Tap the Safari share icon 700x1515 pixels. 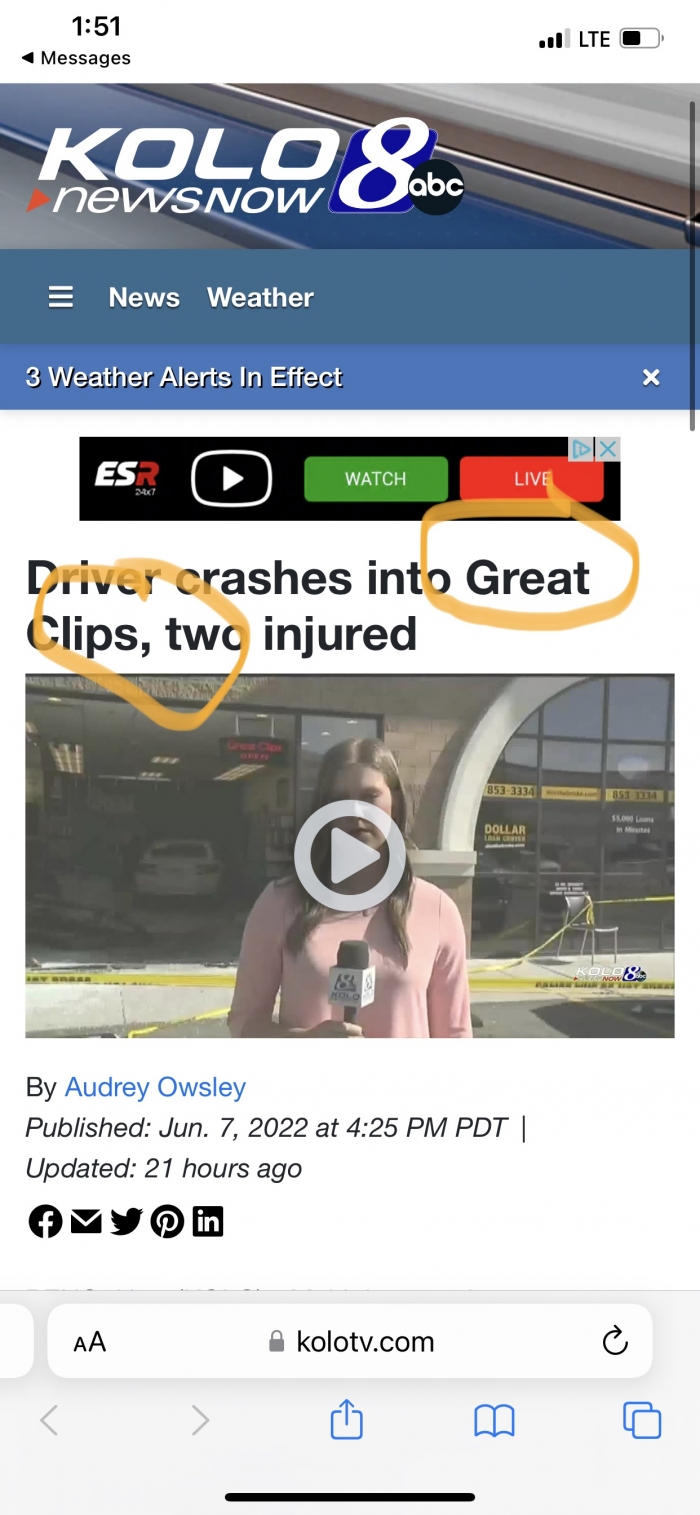tap(346, 1419)
